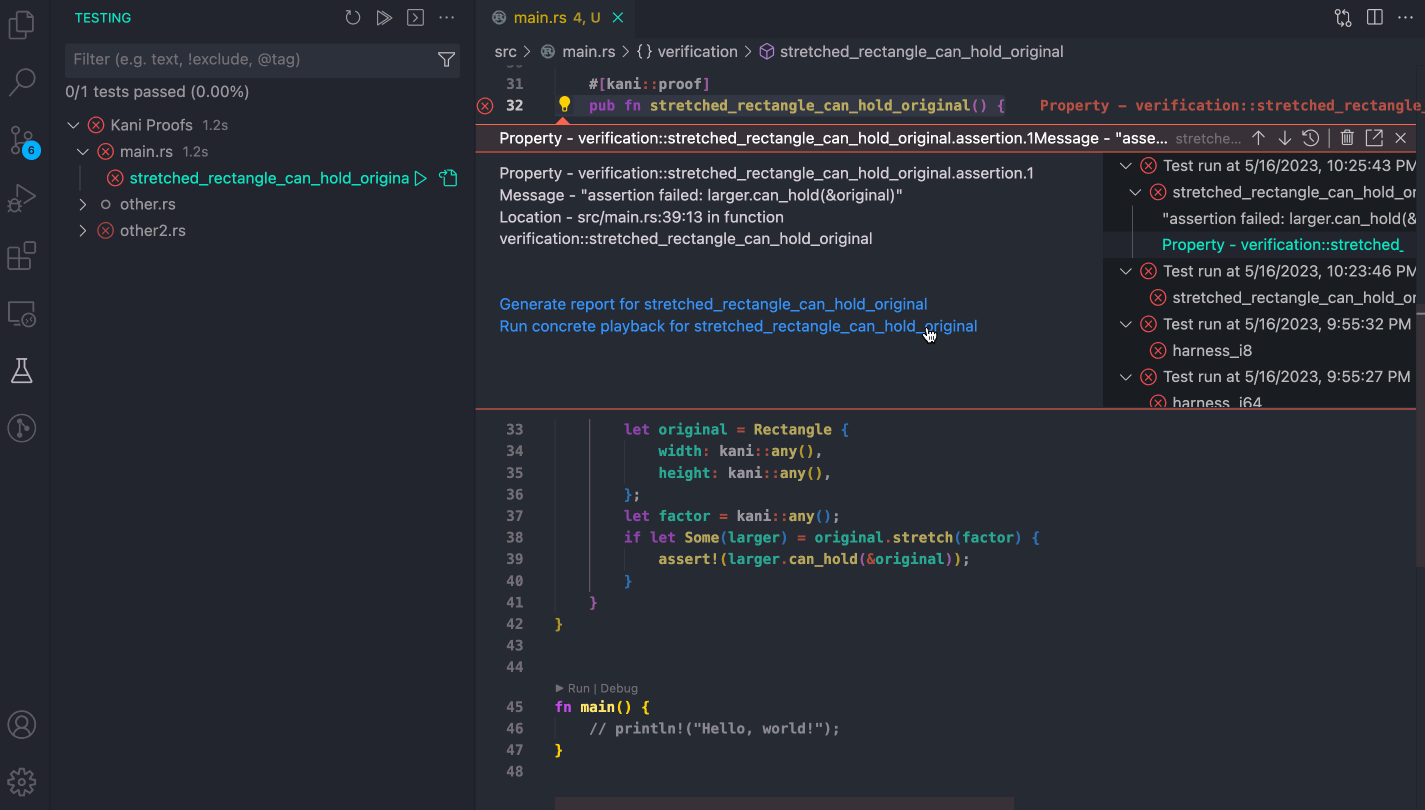
Task: Open the Extensions view
Action: tap(22, 257)
